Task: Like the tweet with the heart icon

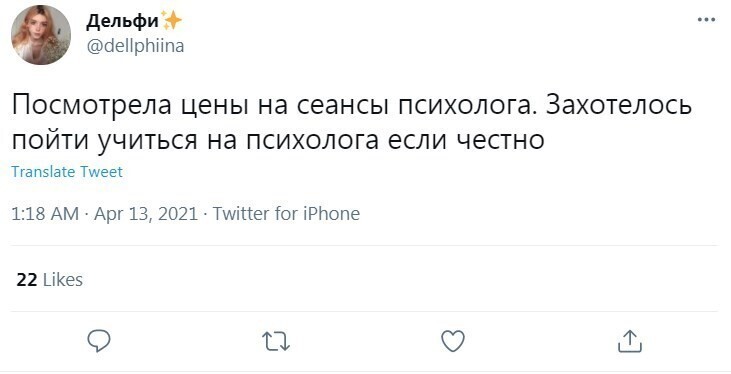Action: (x=453, y=341)
